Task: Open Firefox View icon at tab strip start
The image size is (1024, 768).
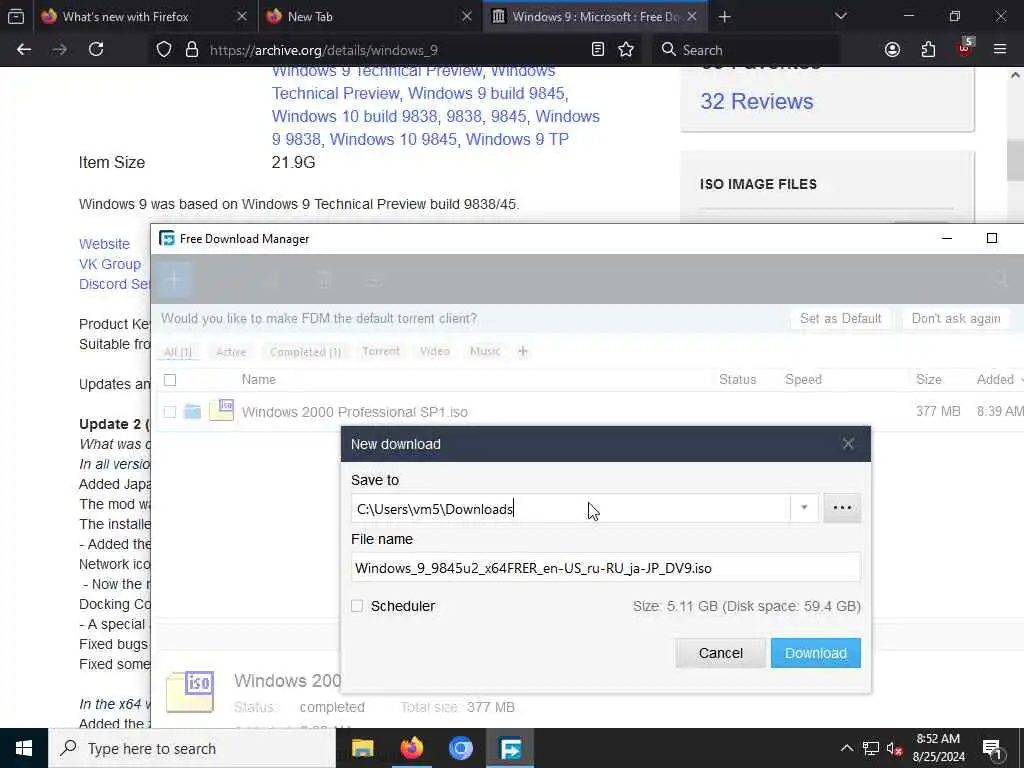Action: click(16, 16)
